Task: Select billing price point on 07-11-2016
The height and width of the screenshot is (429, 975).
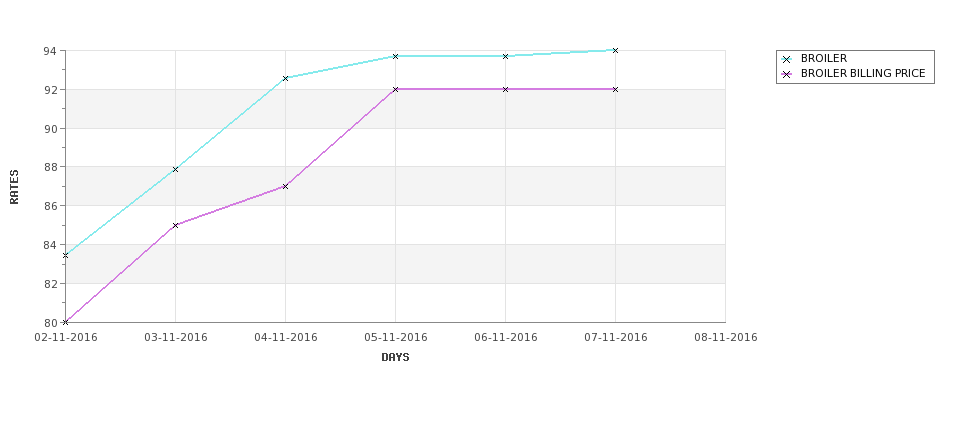Action: point(616,90)
